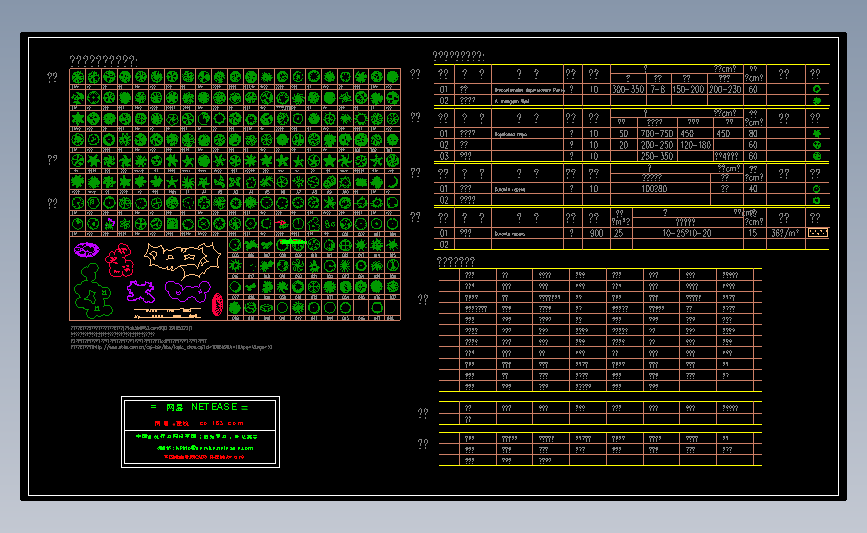
Task: Click the purple wavy cloud outline
Action: pos(188,291)
